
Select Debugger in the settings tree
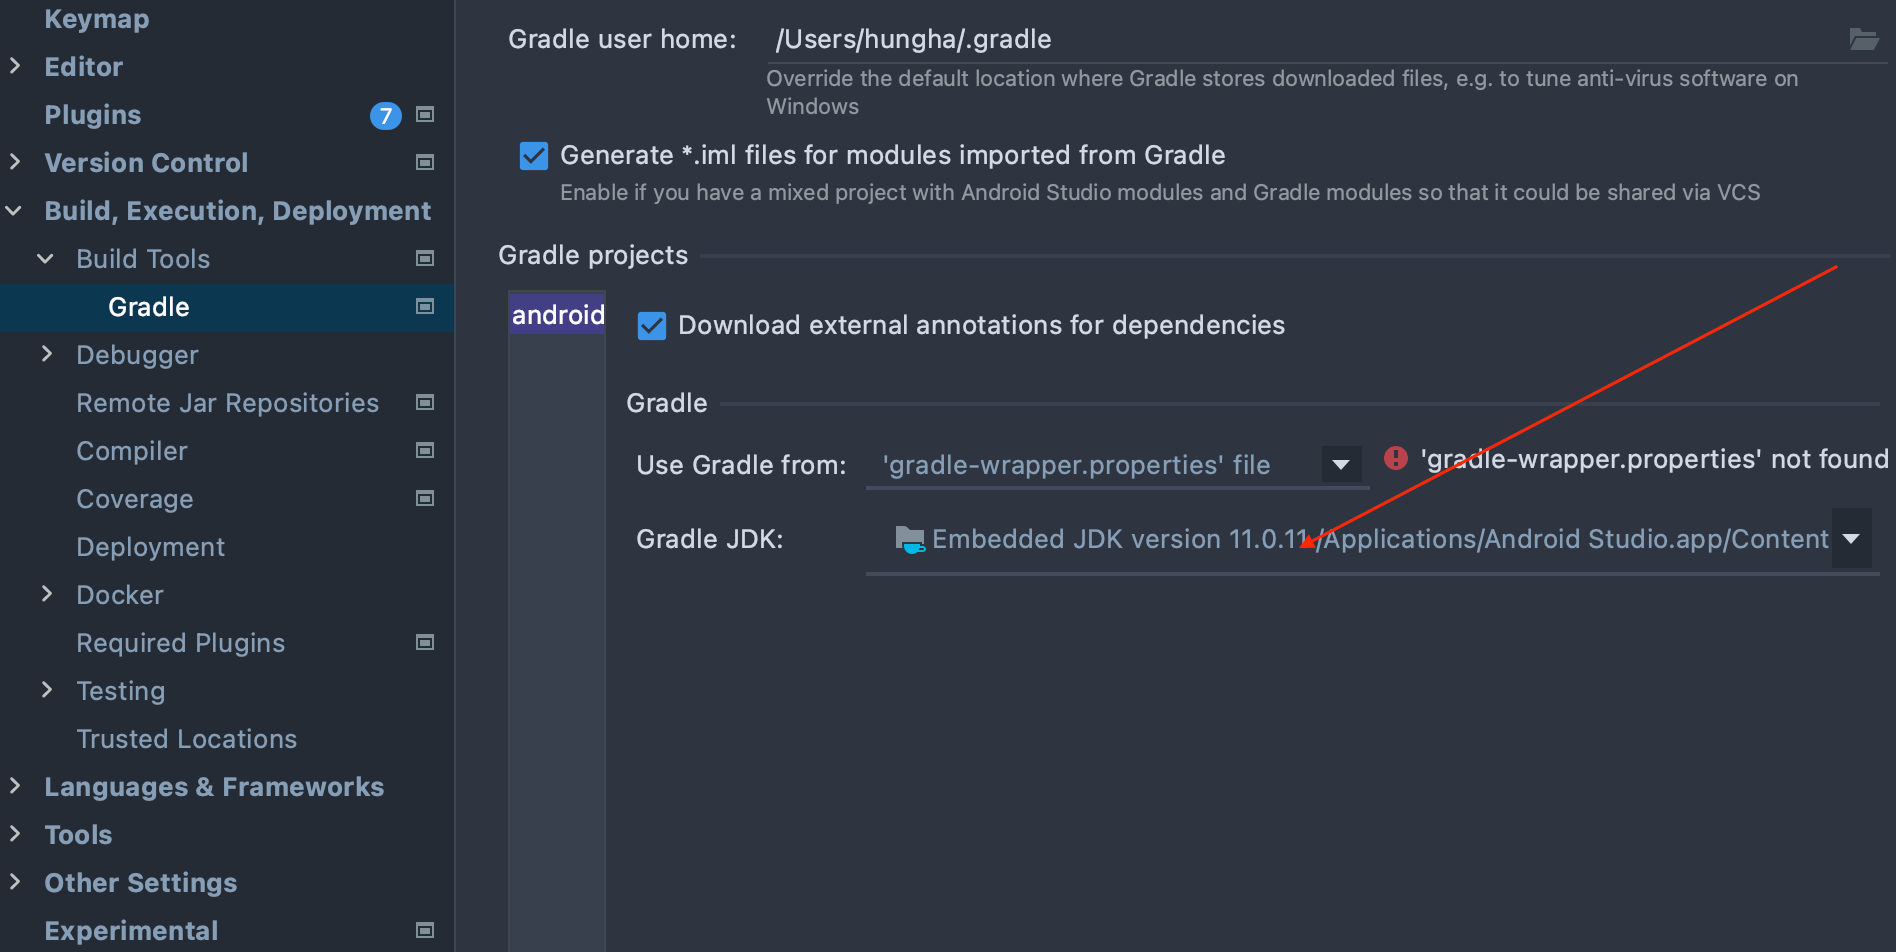(137, 354)
